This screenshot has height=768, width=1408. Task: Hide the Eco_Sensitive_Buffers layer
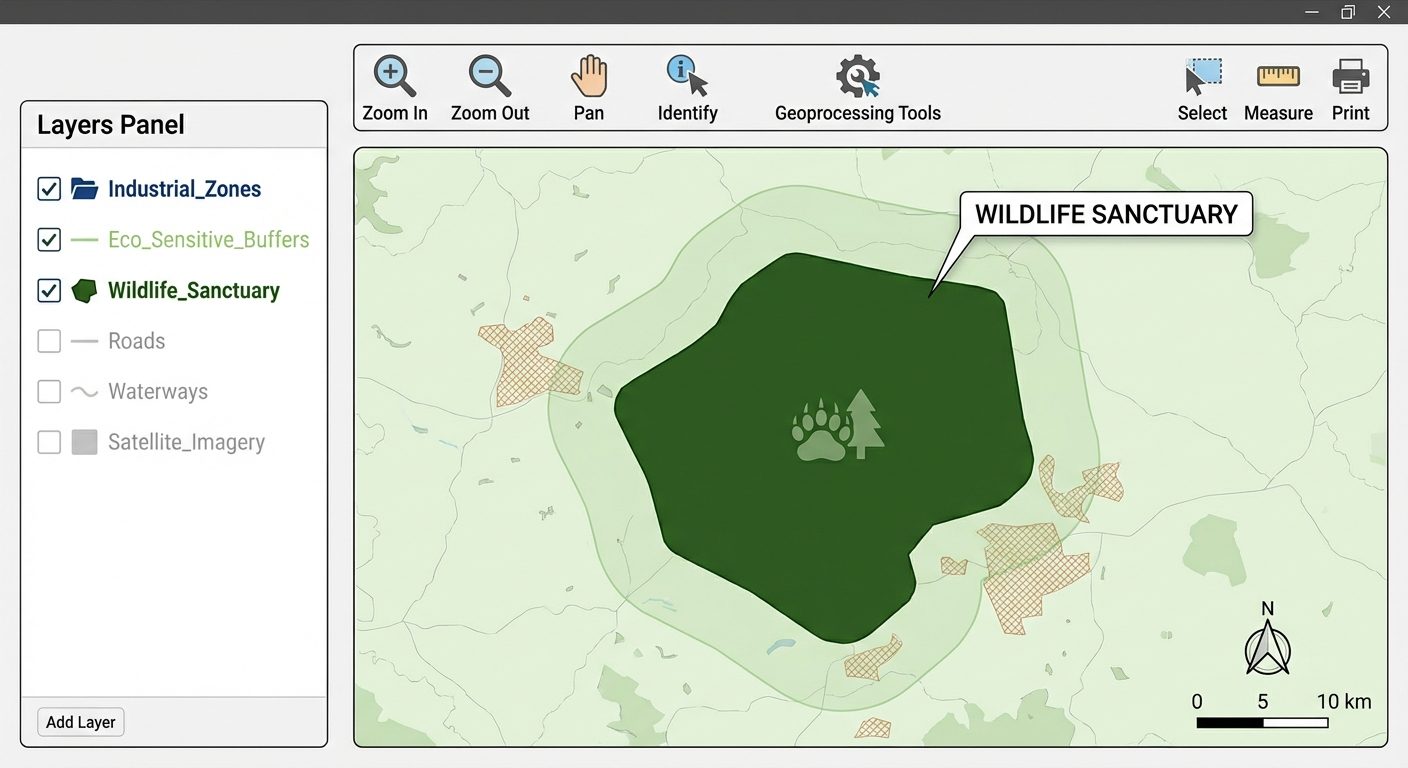(x=48, y=239)
